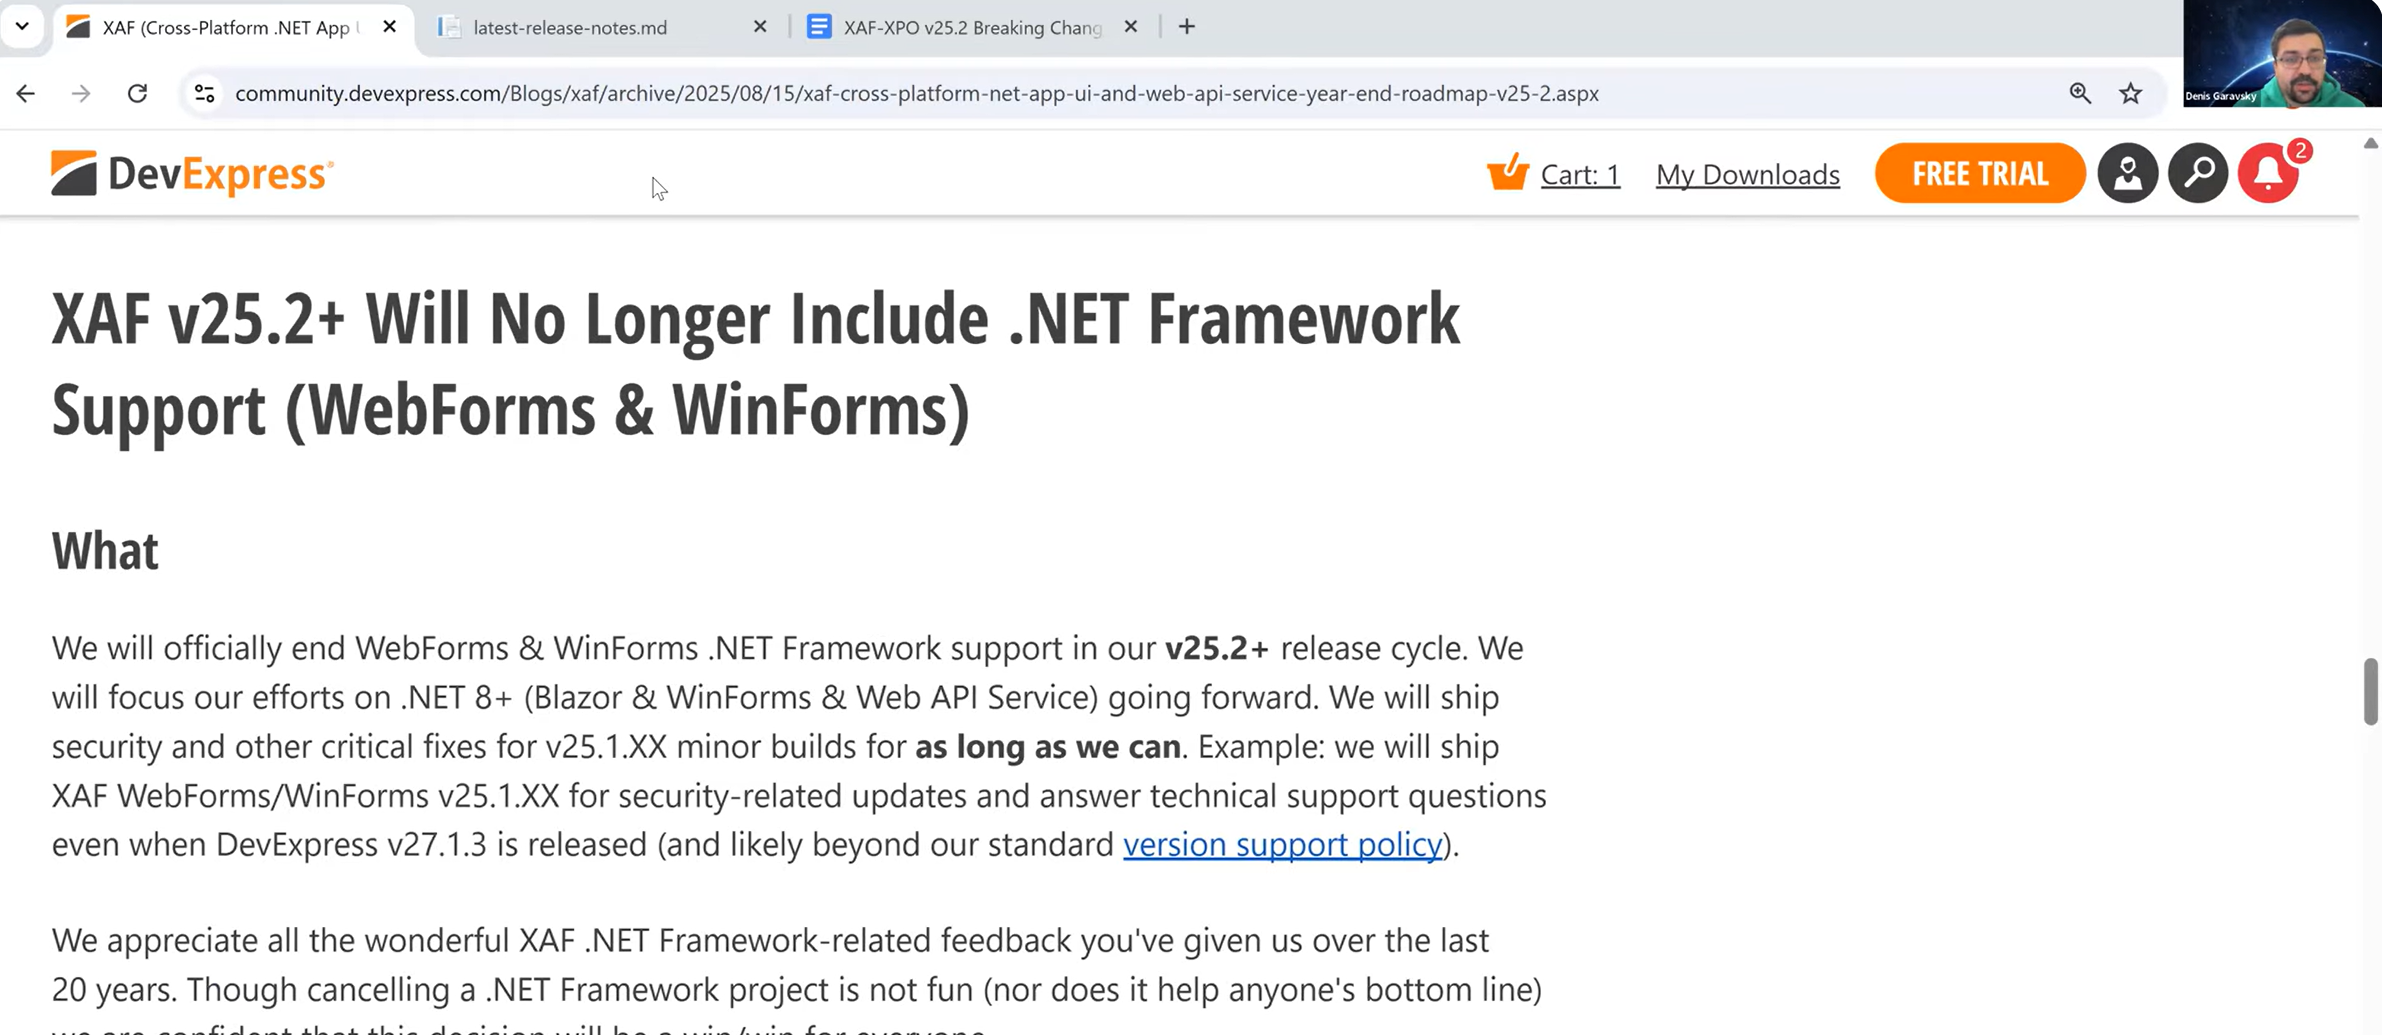Screen dimensions: 2382x1035
Task: Go back to the previous page
Action: click(x=26, y=93)
